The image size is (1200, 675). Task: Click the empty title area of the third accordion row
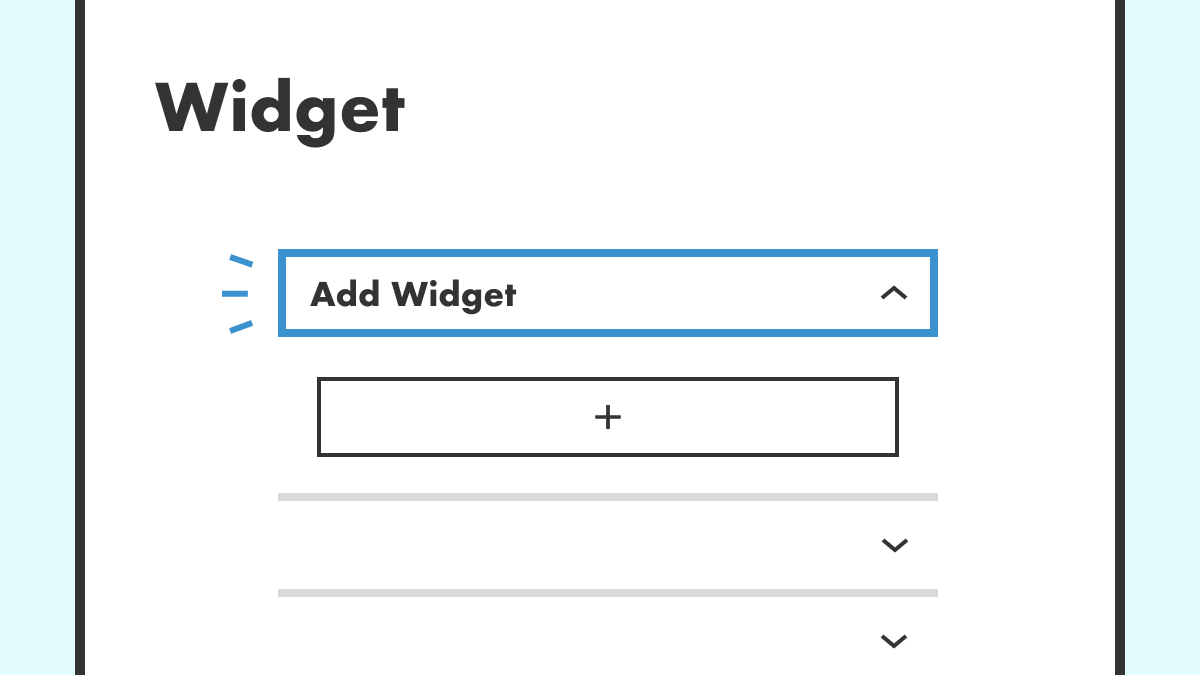[x=560, y=641]
